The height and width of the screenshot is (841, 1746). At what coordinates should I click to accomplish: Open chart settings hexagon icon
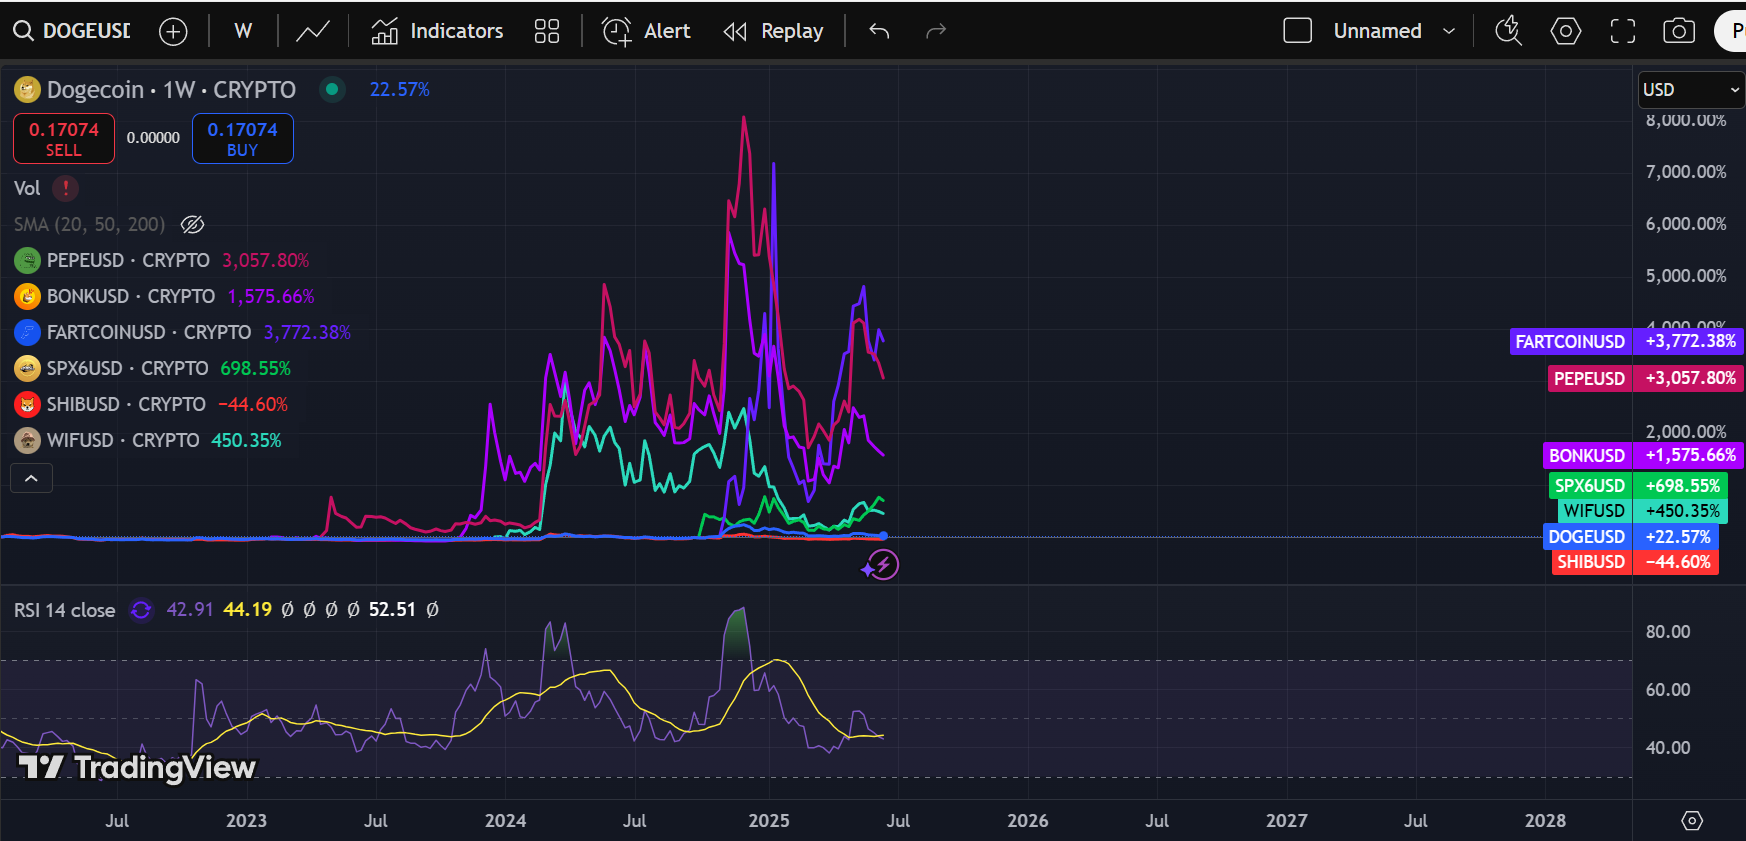coord(1565,32)
